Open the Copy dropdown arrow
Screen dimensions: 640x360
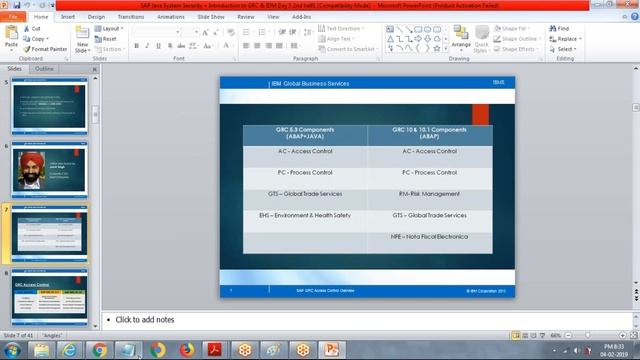(x=47, y=39)
